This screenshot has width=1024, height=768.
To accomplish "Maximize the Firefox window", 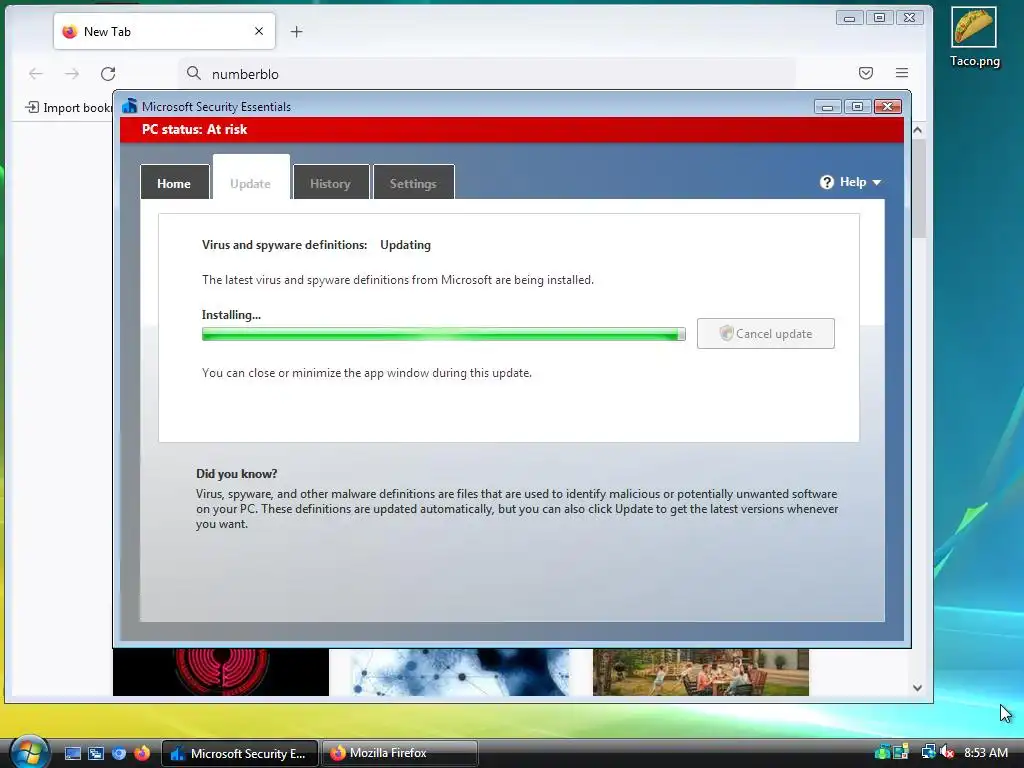I will click(x=880, y=18).
